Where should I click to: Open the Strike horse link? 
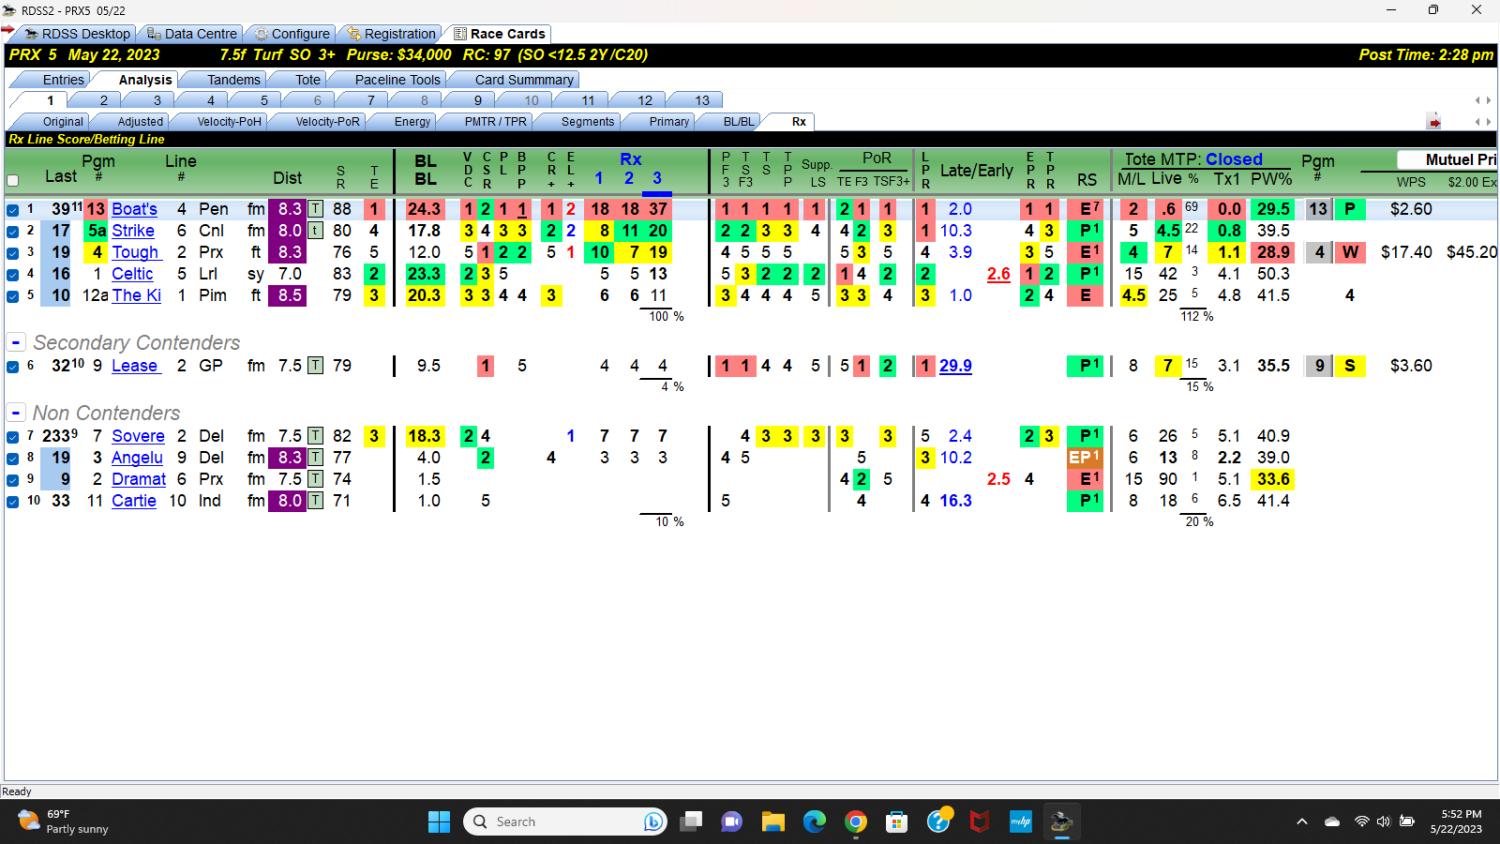133,230
